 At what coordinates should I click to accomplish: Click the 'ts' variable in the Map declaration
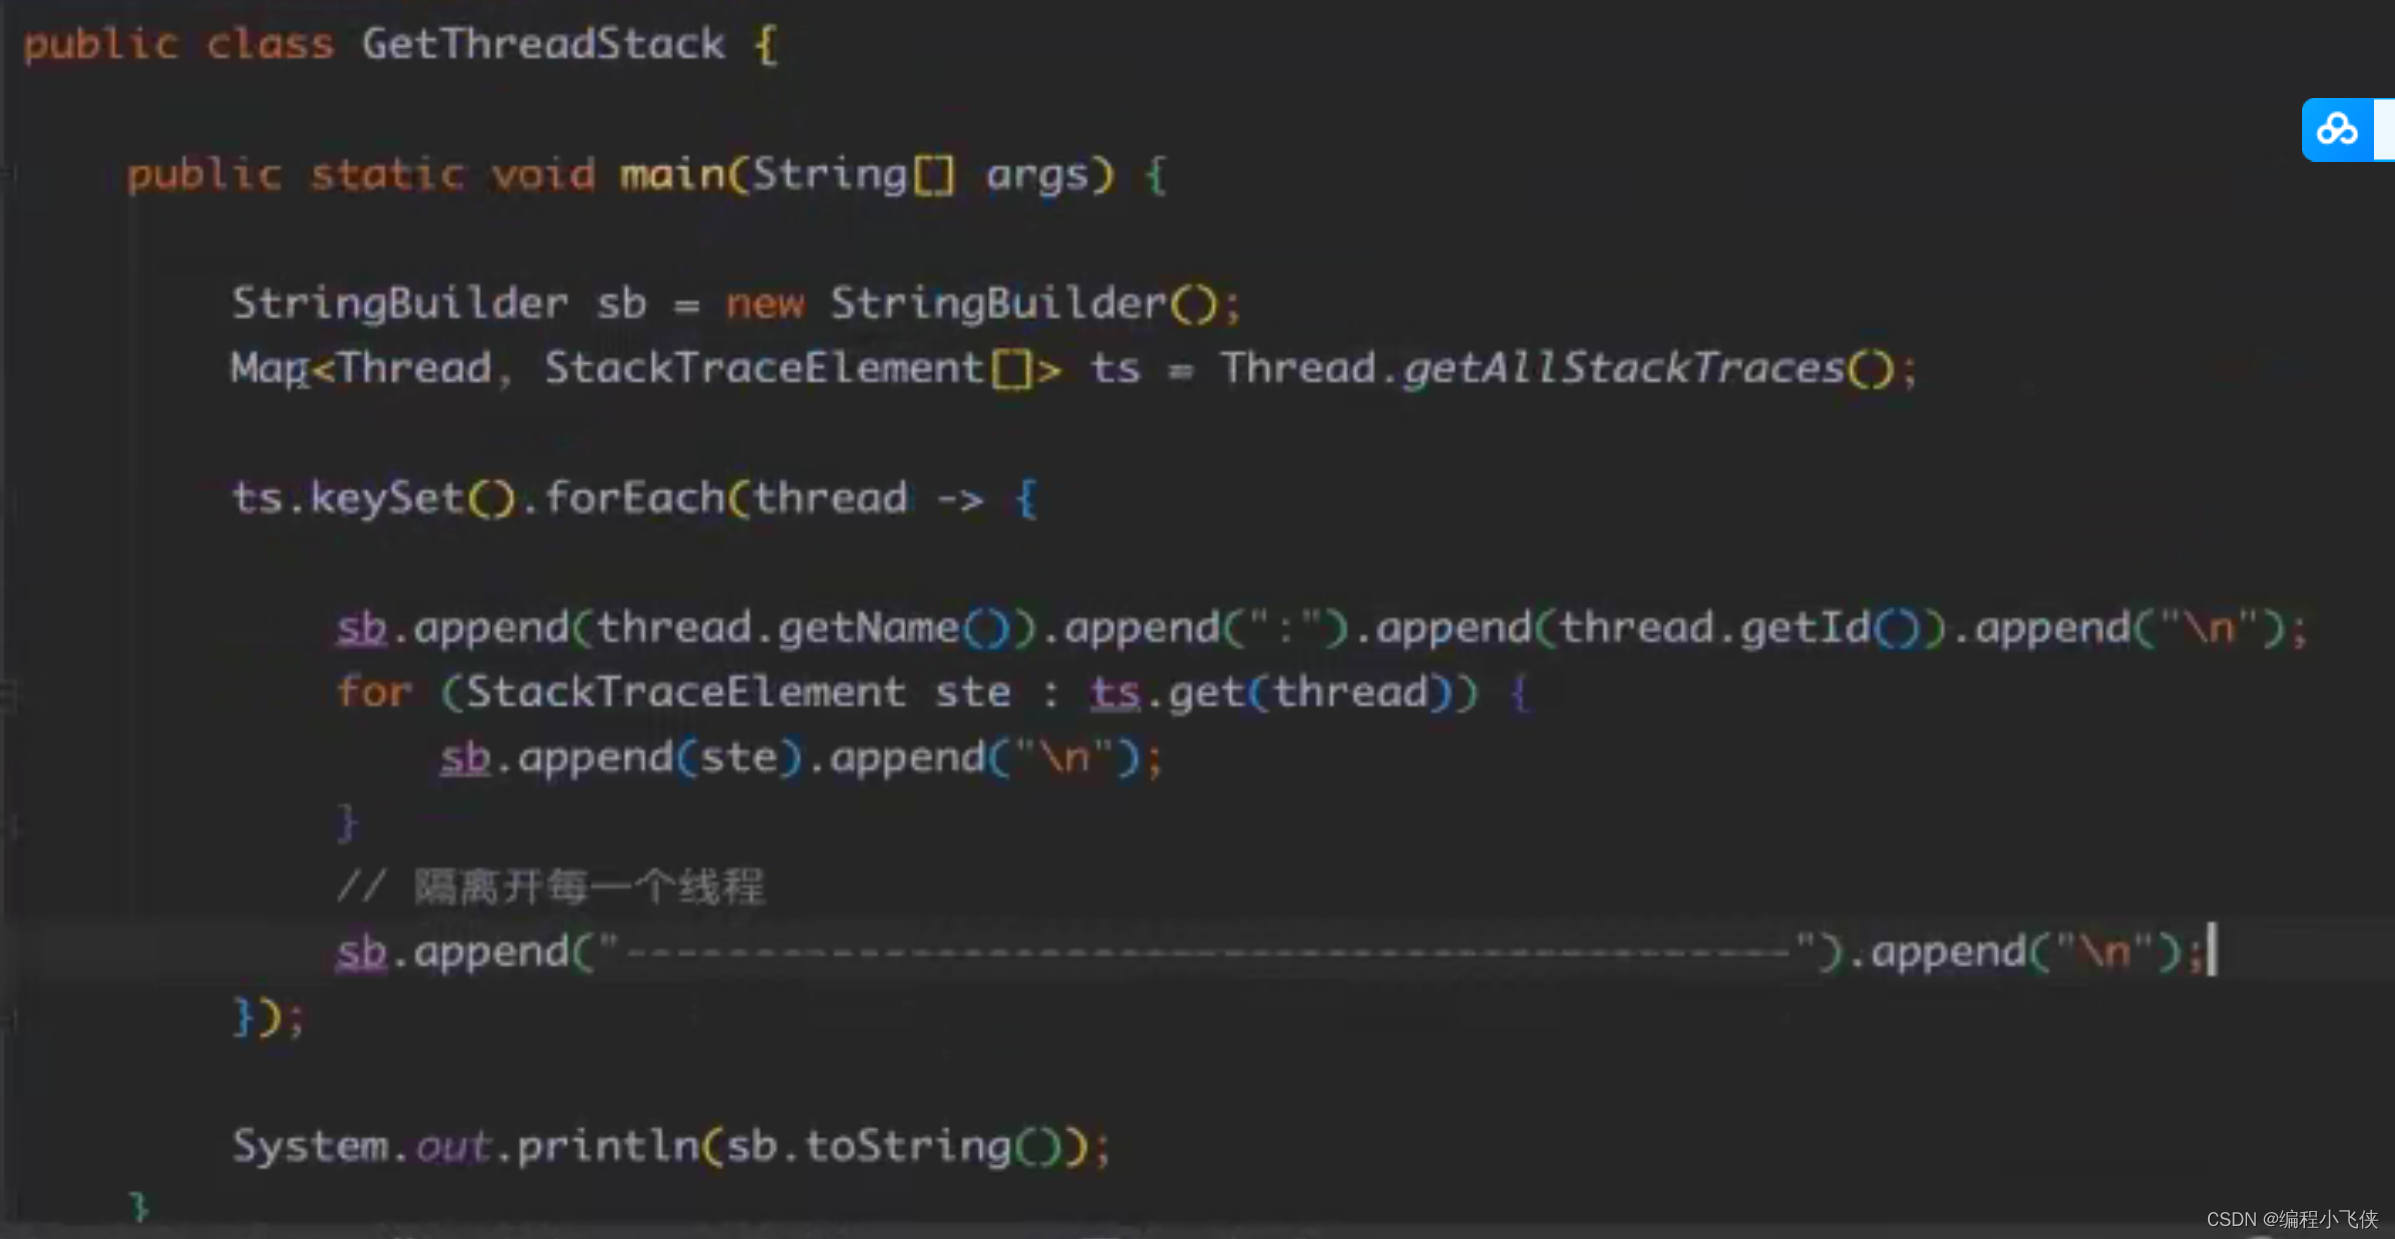click(1115, 369)
